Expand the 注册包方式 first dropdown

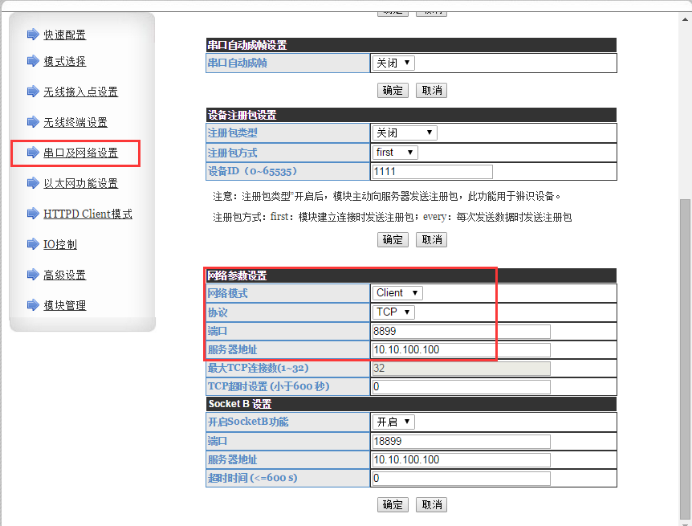tap(396, 152)
